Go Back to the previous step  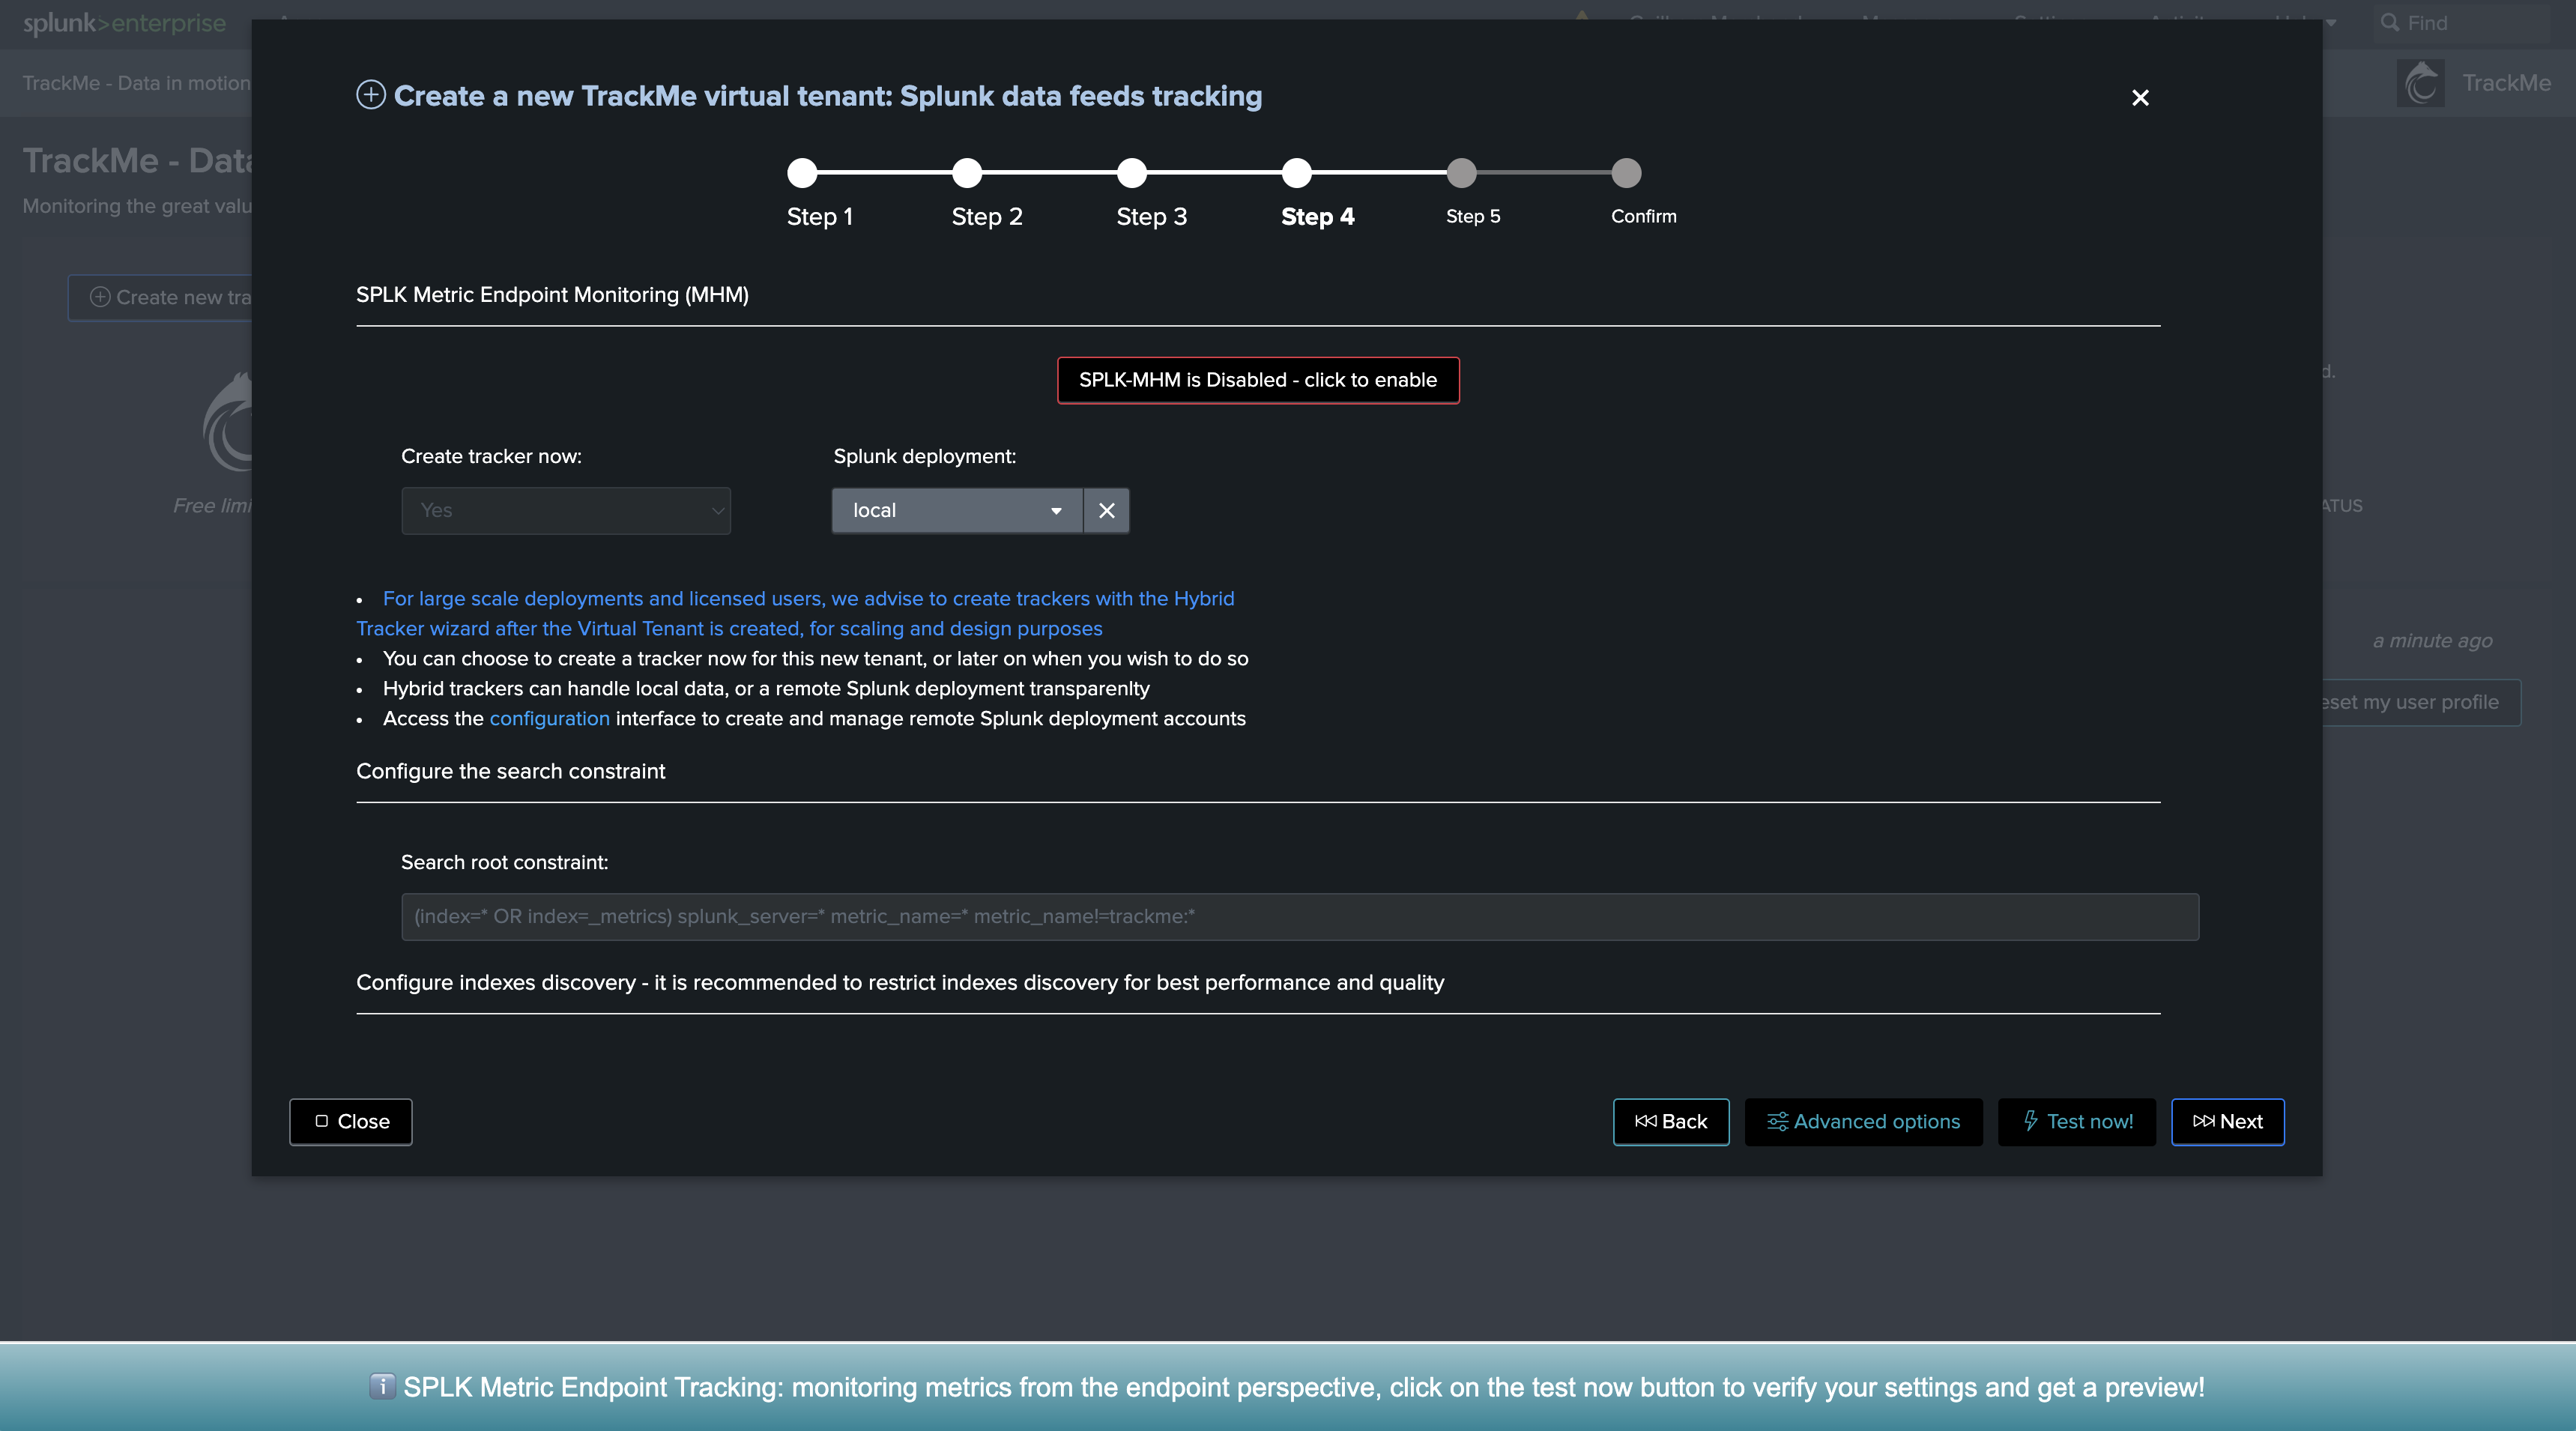pos(1671,1122)
